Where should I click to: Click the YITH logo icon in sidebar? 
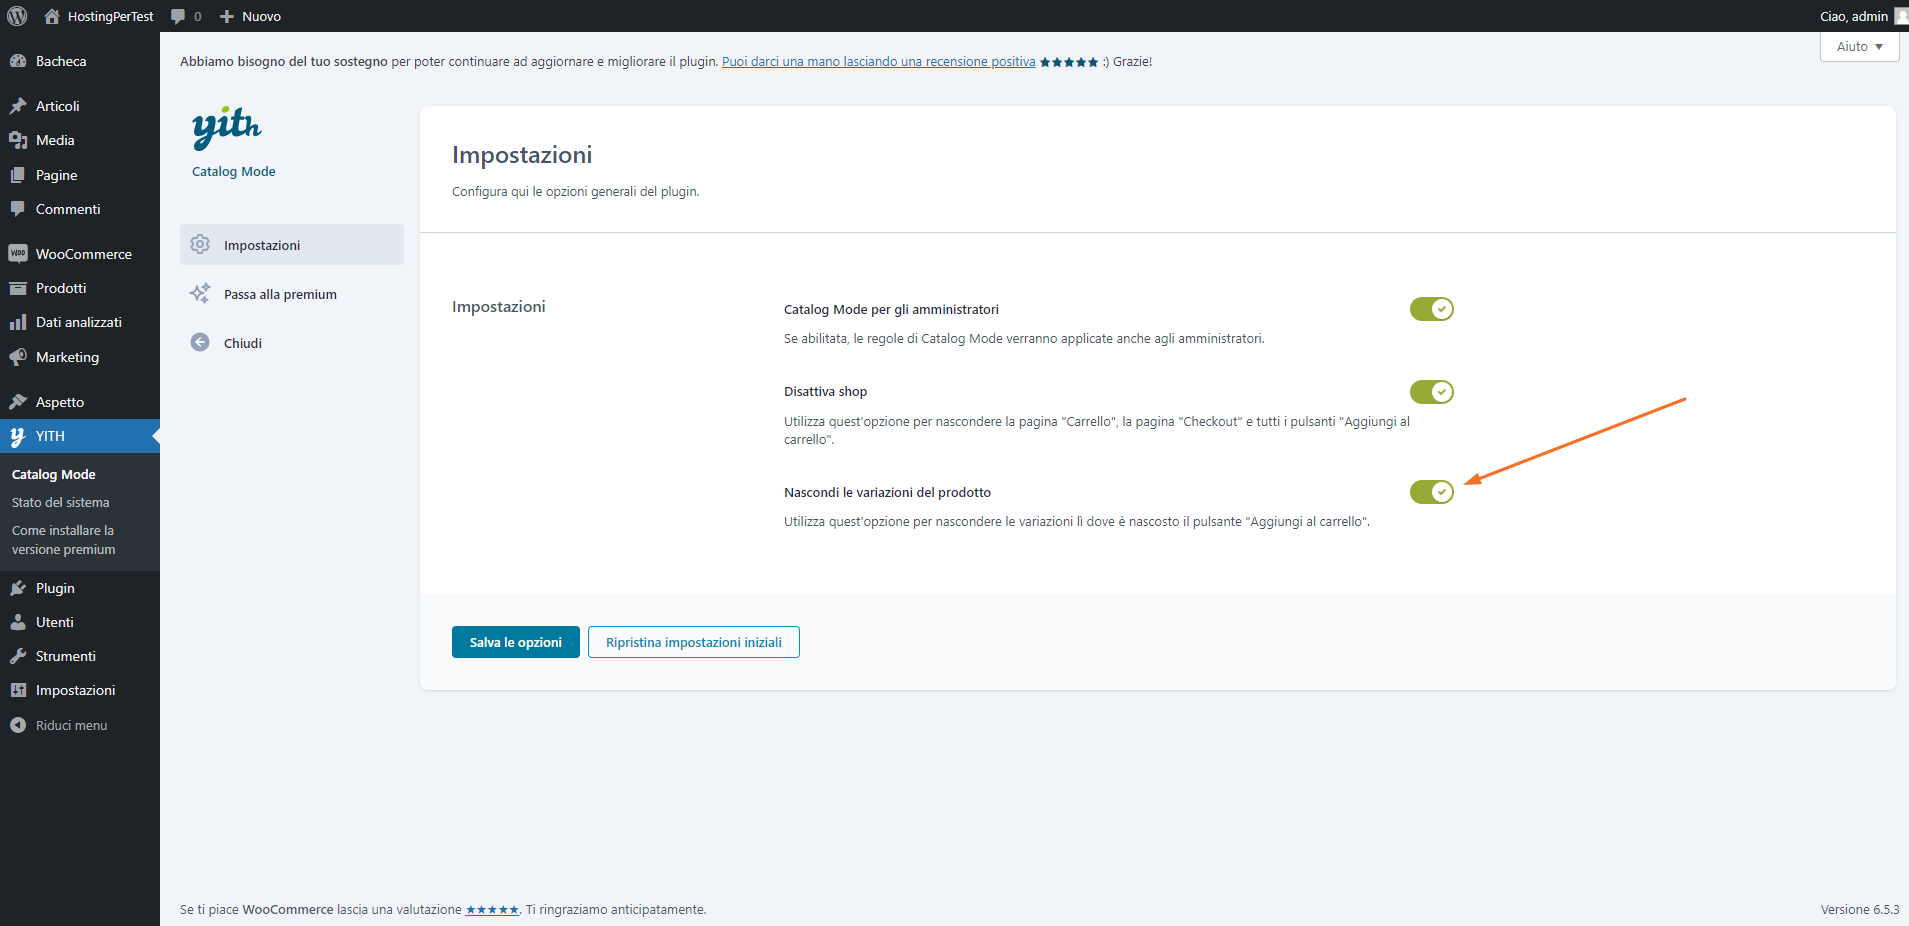tap(18, 436)
